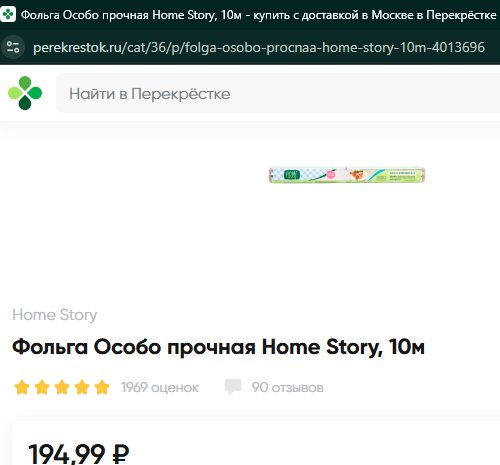Open the '90 отзывов' reviews link
This screenshot has height=465, width=500.
click(288, 388)
